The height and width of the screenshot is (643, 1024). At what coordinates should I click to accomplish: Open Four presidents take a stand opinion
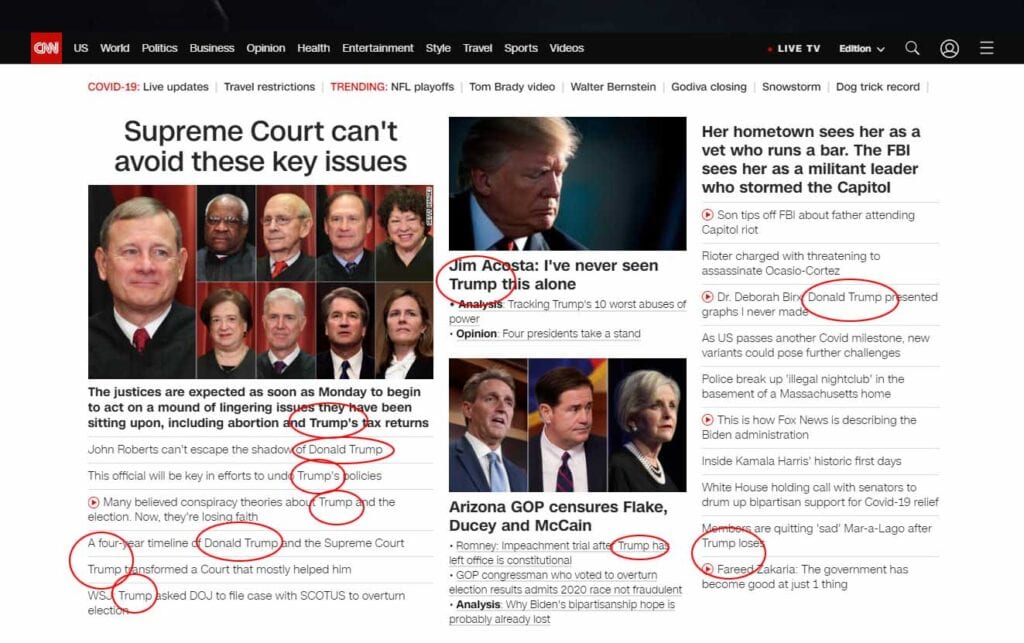point(548,334)
